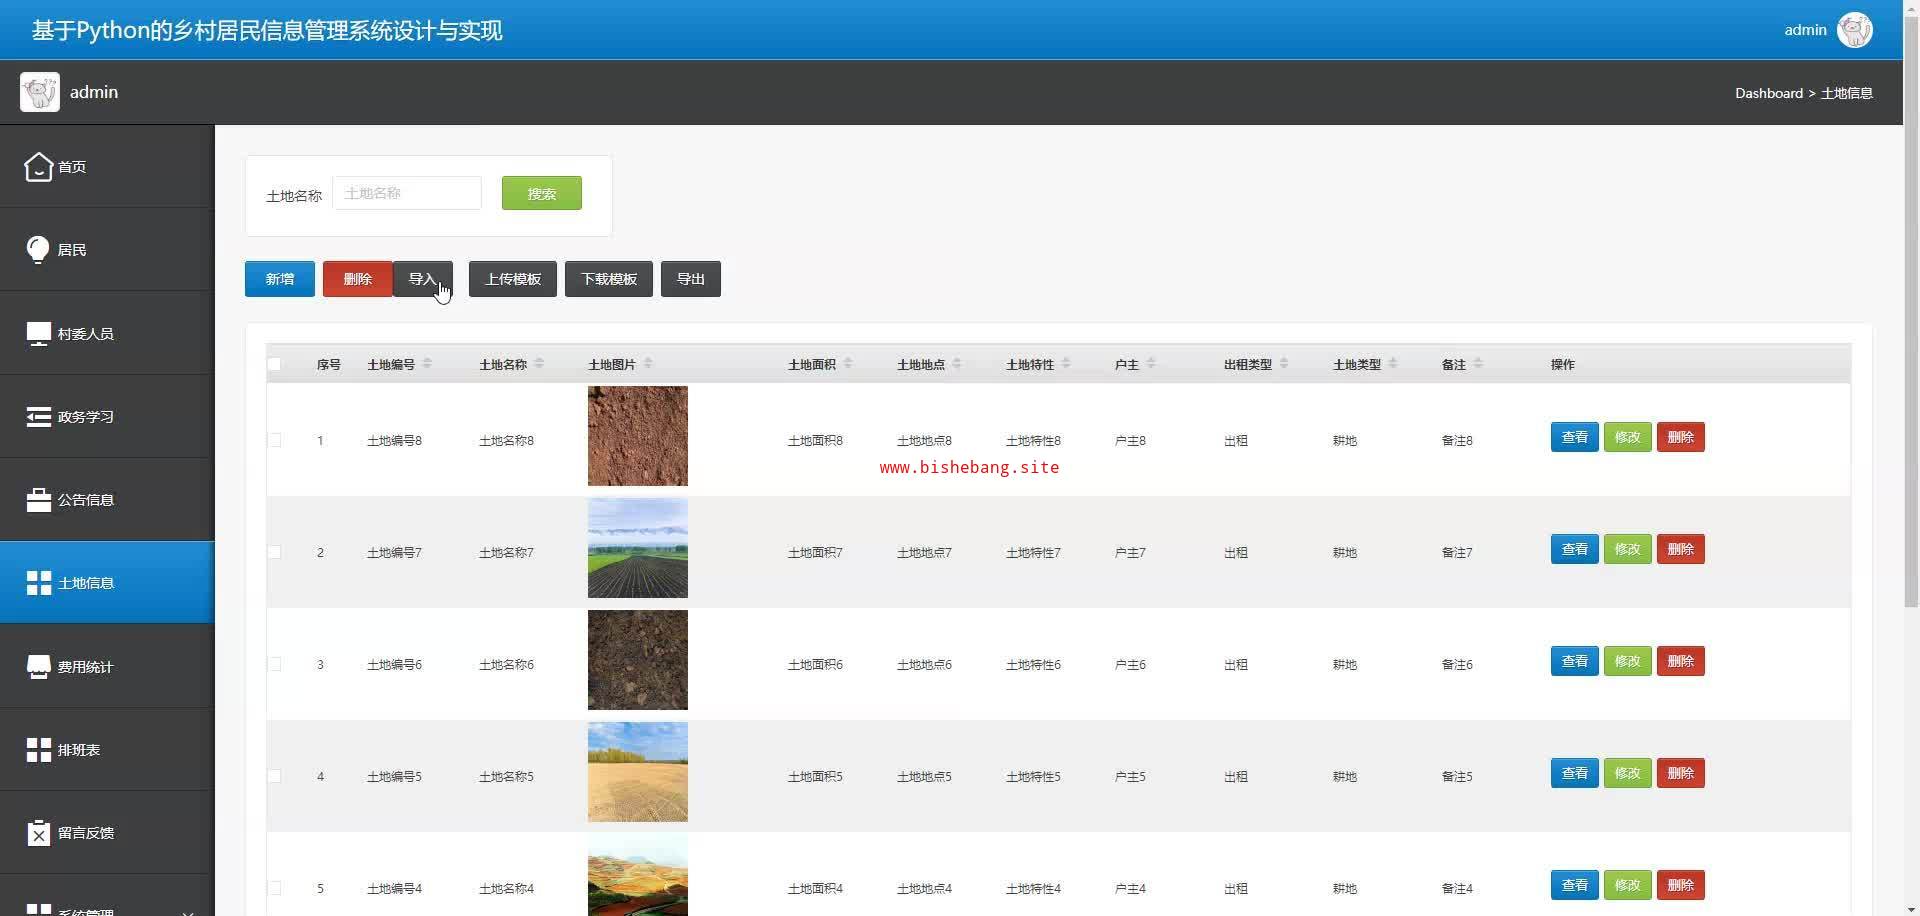Click the 政务学习 list icon

38,417
